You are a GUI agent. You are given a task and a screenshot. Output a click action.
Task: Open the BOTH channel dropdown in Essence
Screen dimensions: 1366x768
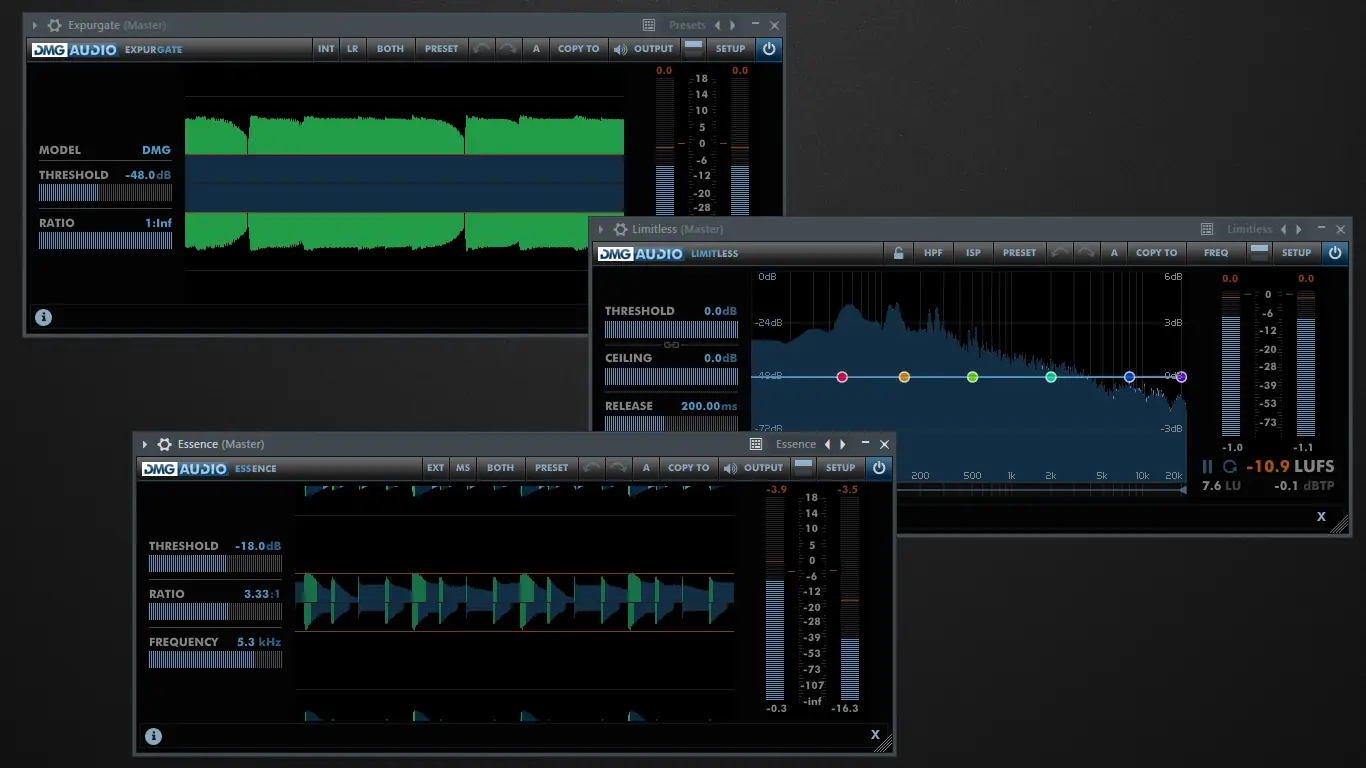(500, 467)
